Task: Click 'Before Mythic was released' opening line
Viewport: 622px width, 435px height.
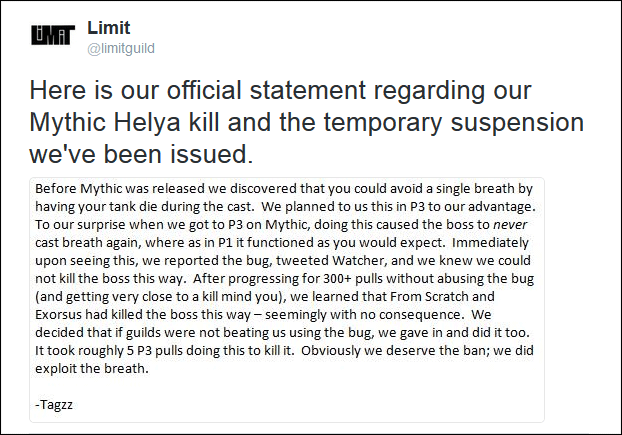Action: coord(284,188)
